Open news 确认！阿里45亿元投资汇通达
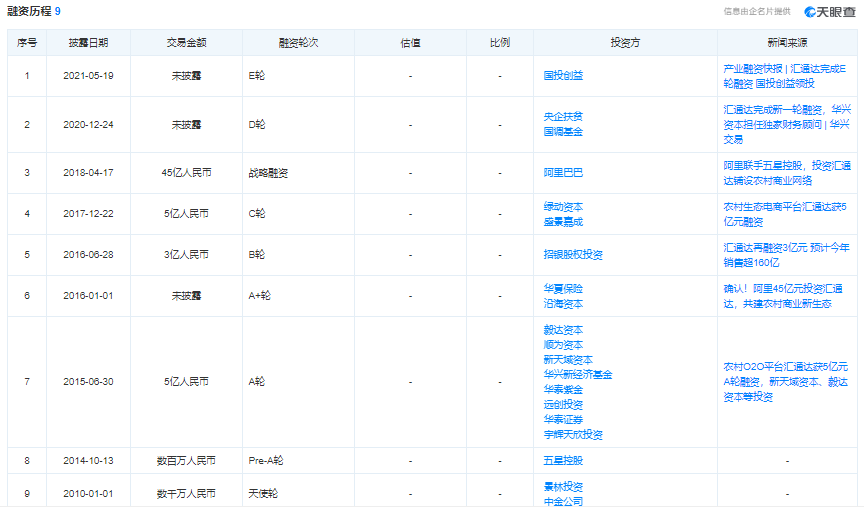Screen dimensions: 864x508 tap(783, 296)
